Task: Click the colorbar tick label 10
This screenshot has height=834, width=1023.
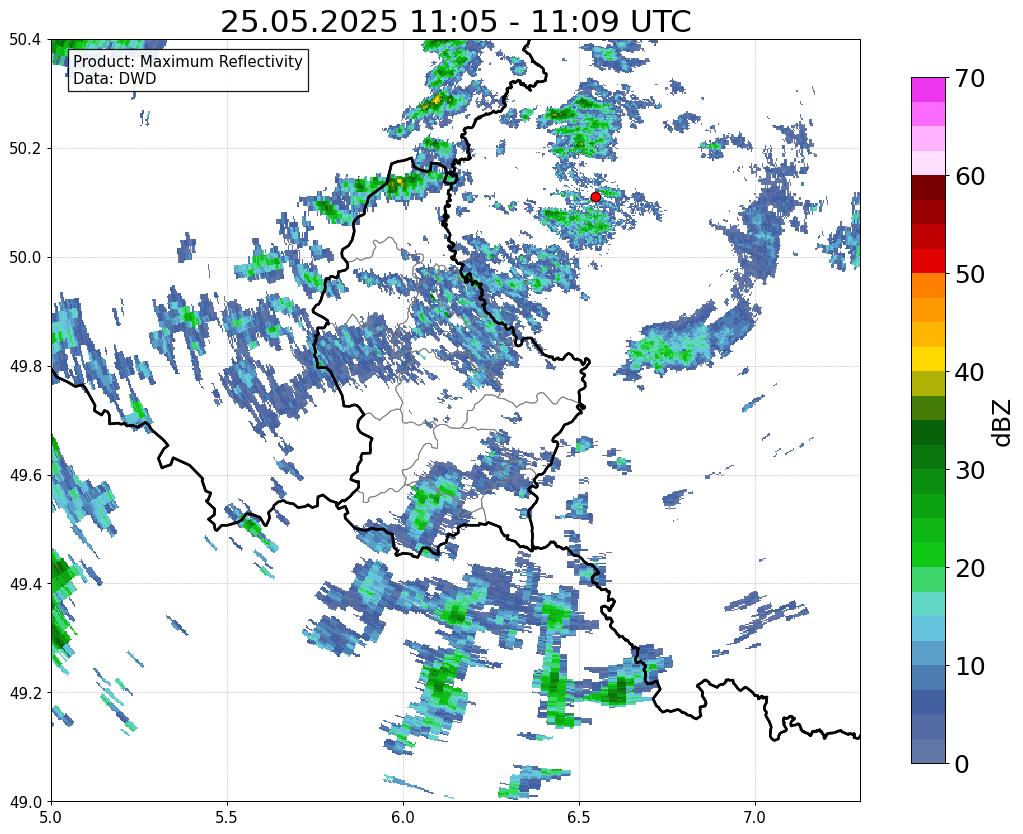Action: click(x=968, y=666)
